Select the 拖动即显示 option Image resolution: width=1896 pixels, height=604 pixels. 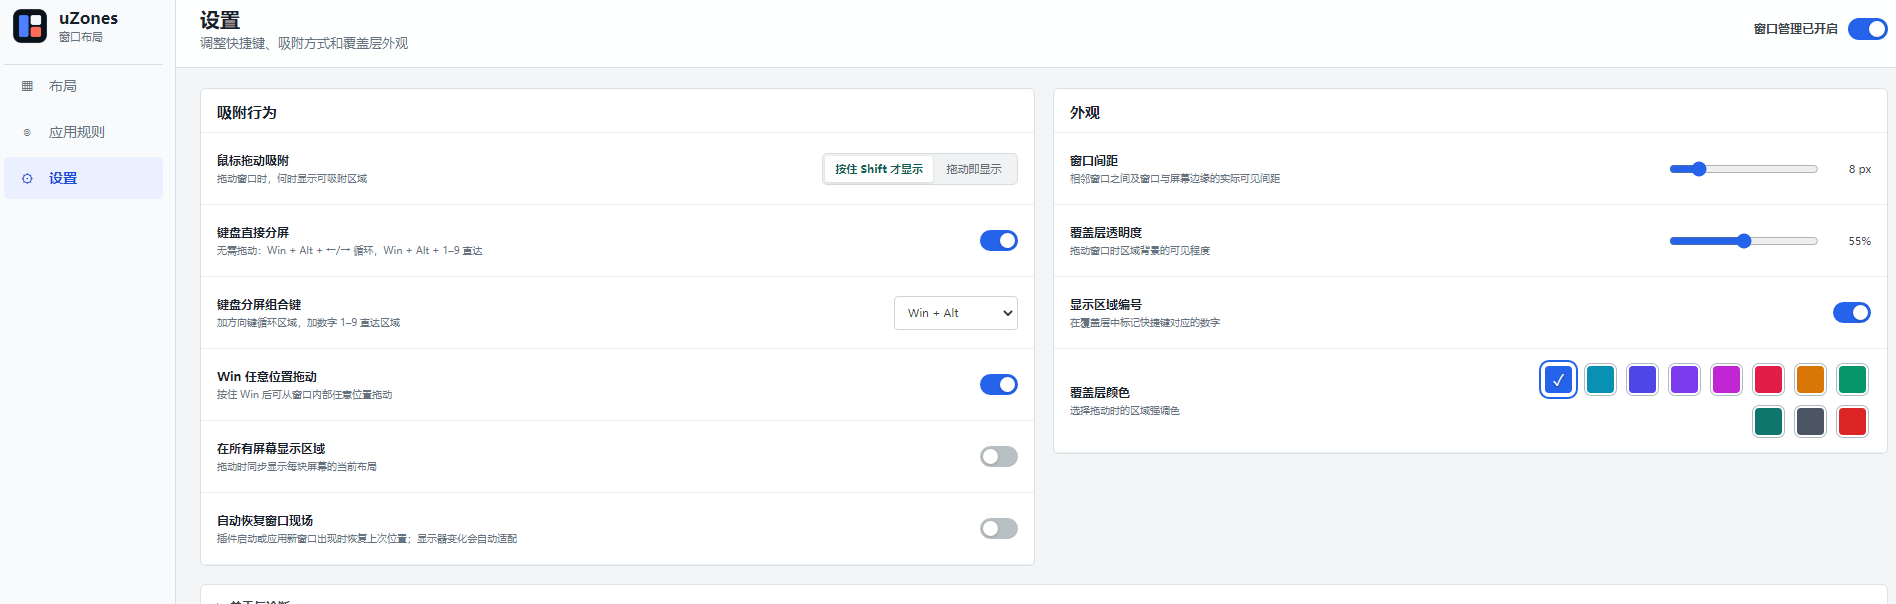click(x=974, y=169)
